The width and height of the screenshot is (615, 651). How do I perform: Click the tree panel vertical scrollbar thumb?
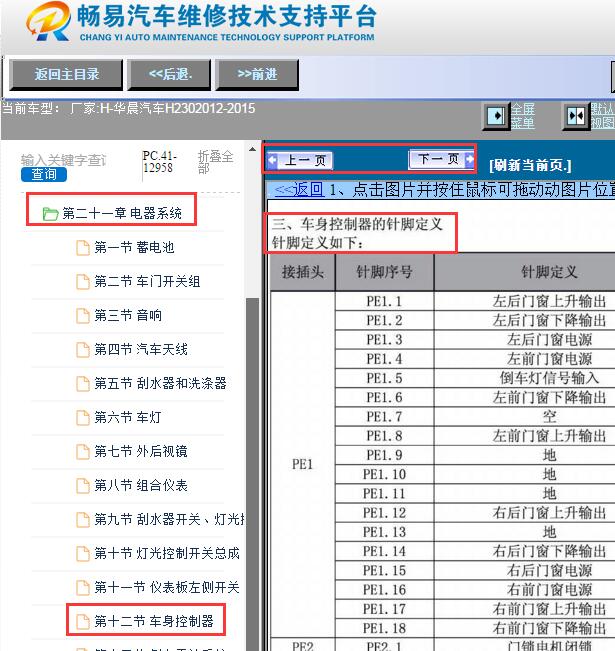(x=252, y=473)
